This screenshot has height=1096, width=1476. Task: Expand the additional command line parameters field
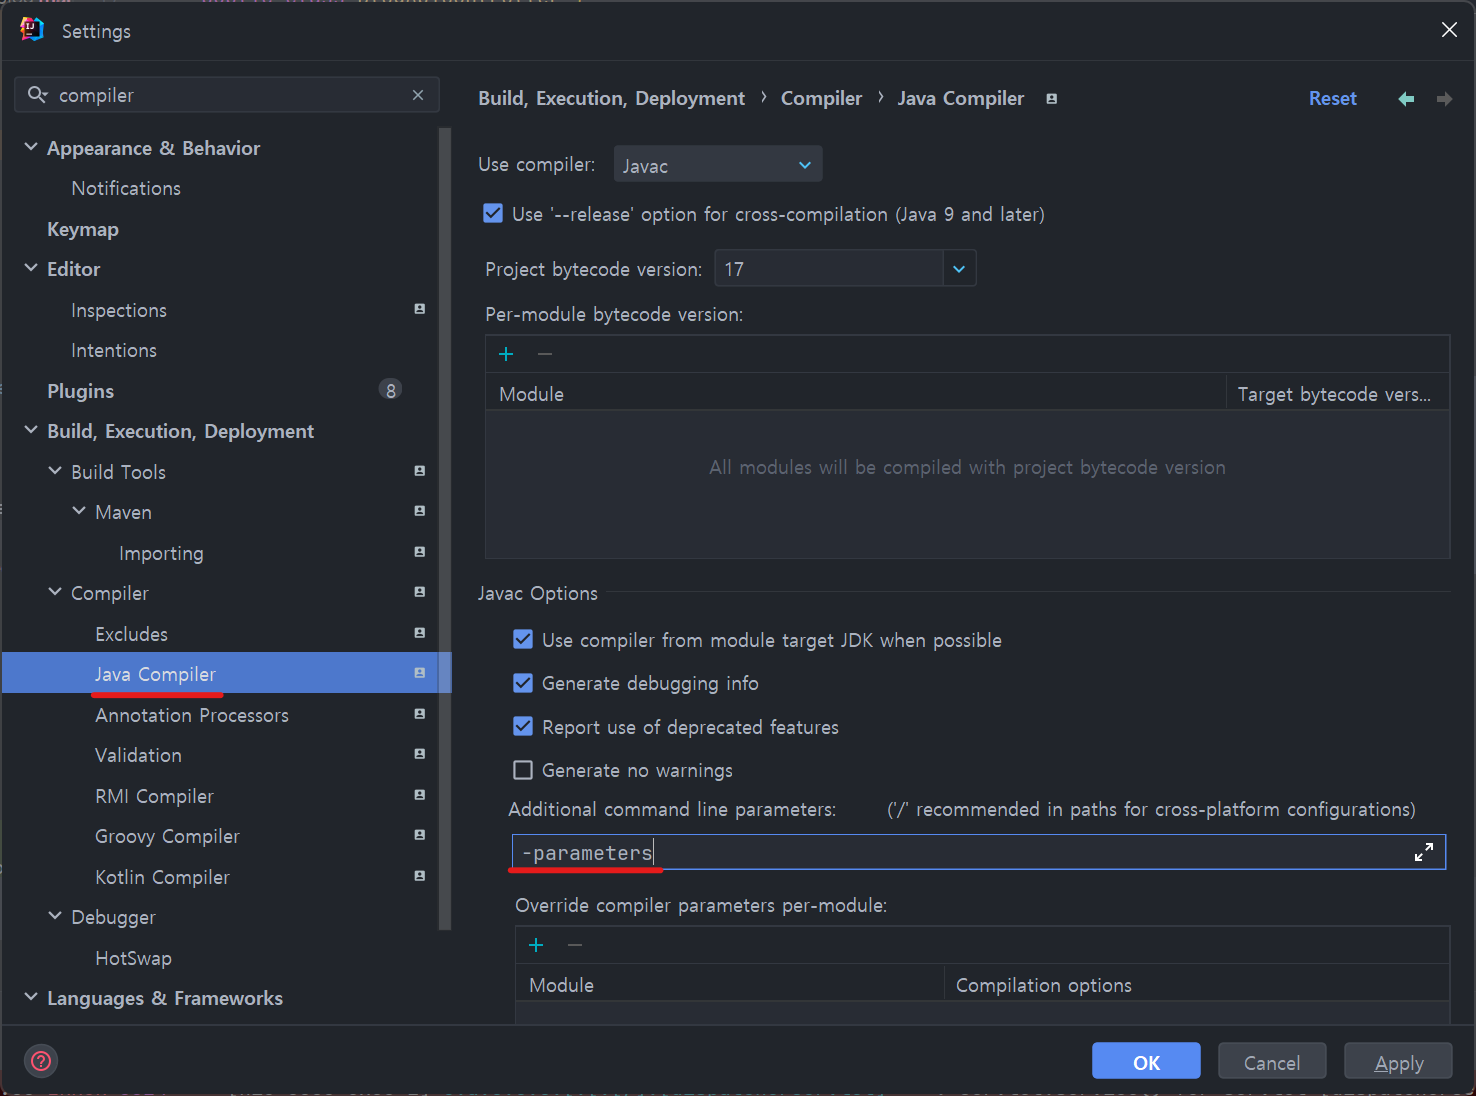[1424, 852]
